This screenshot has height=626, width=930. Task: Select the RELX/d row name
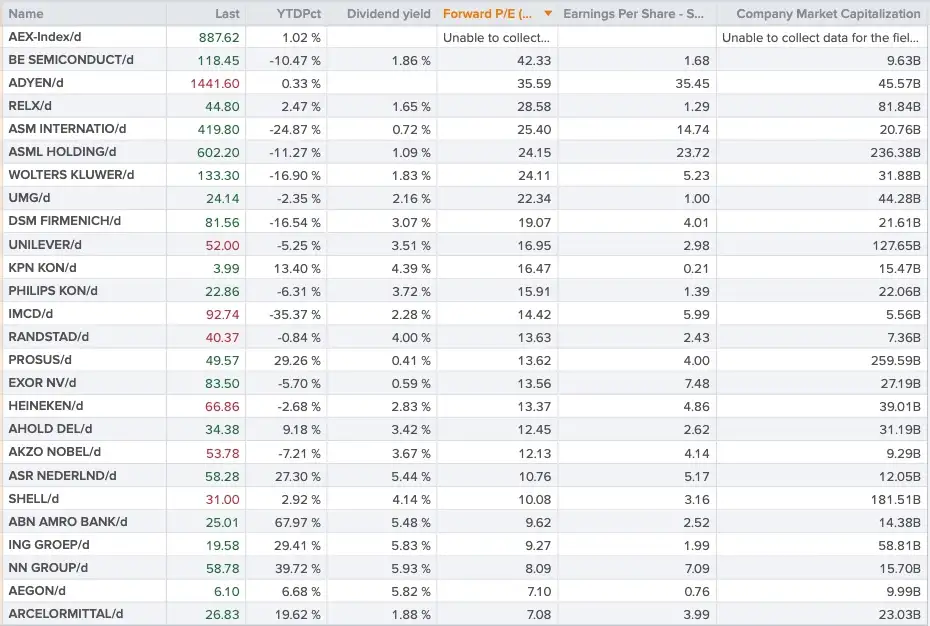coord(30,106)
